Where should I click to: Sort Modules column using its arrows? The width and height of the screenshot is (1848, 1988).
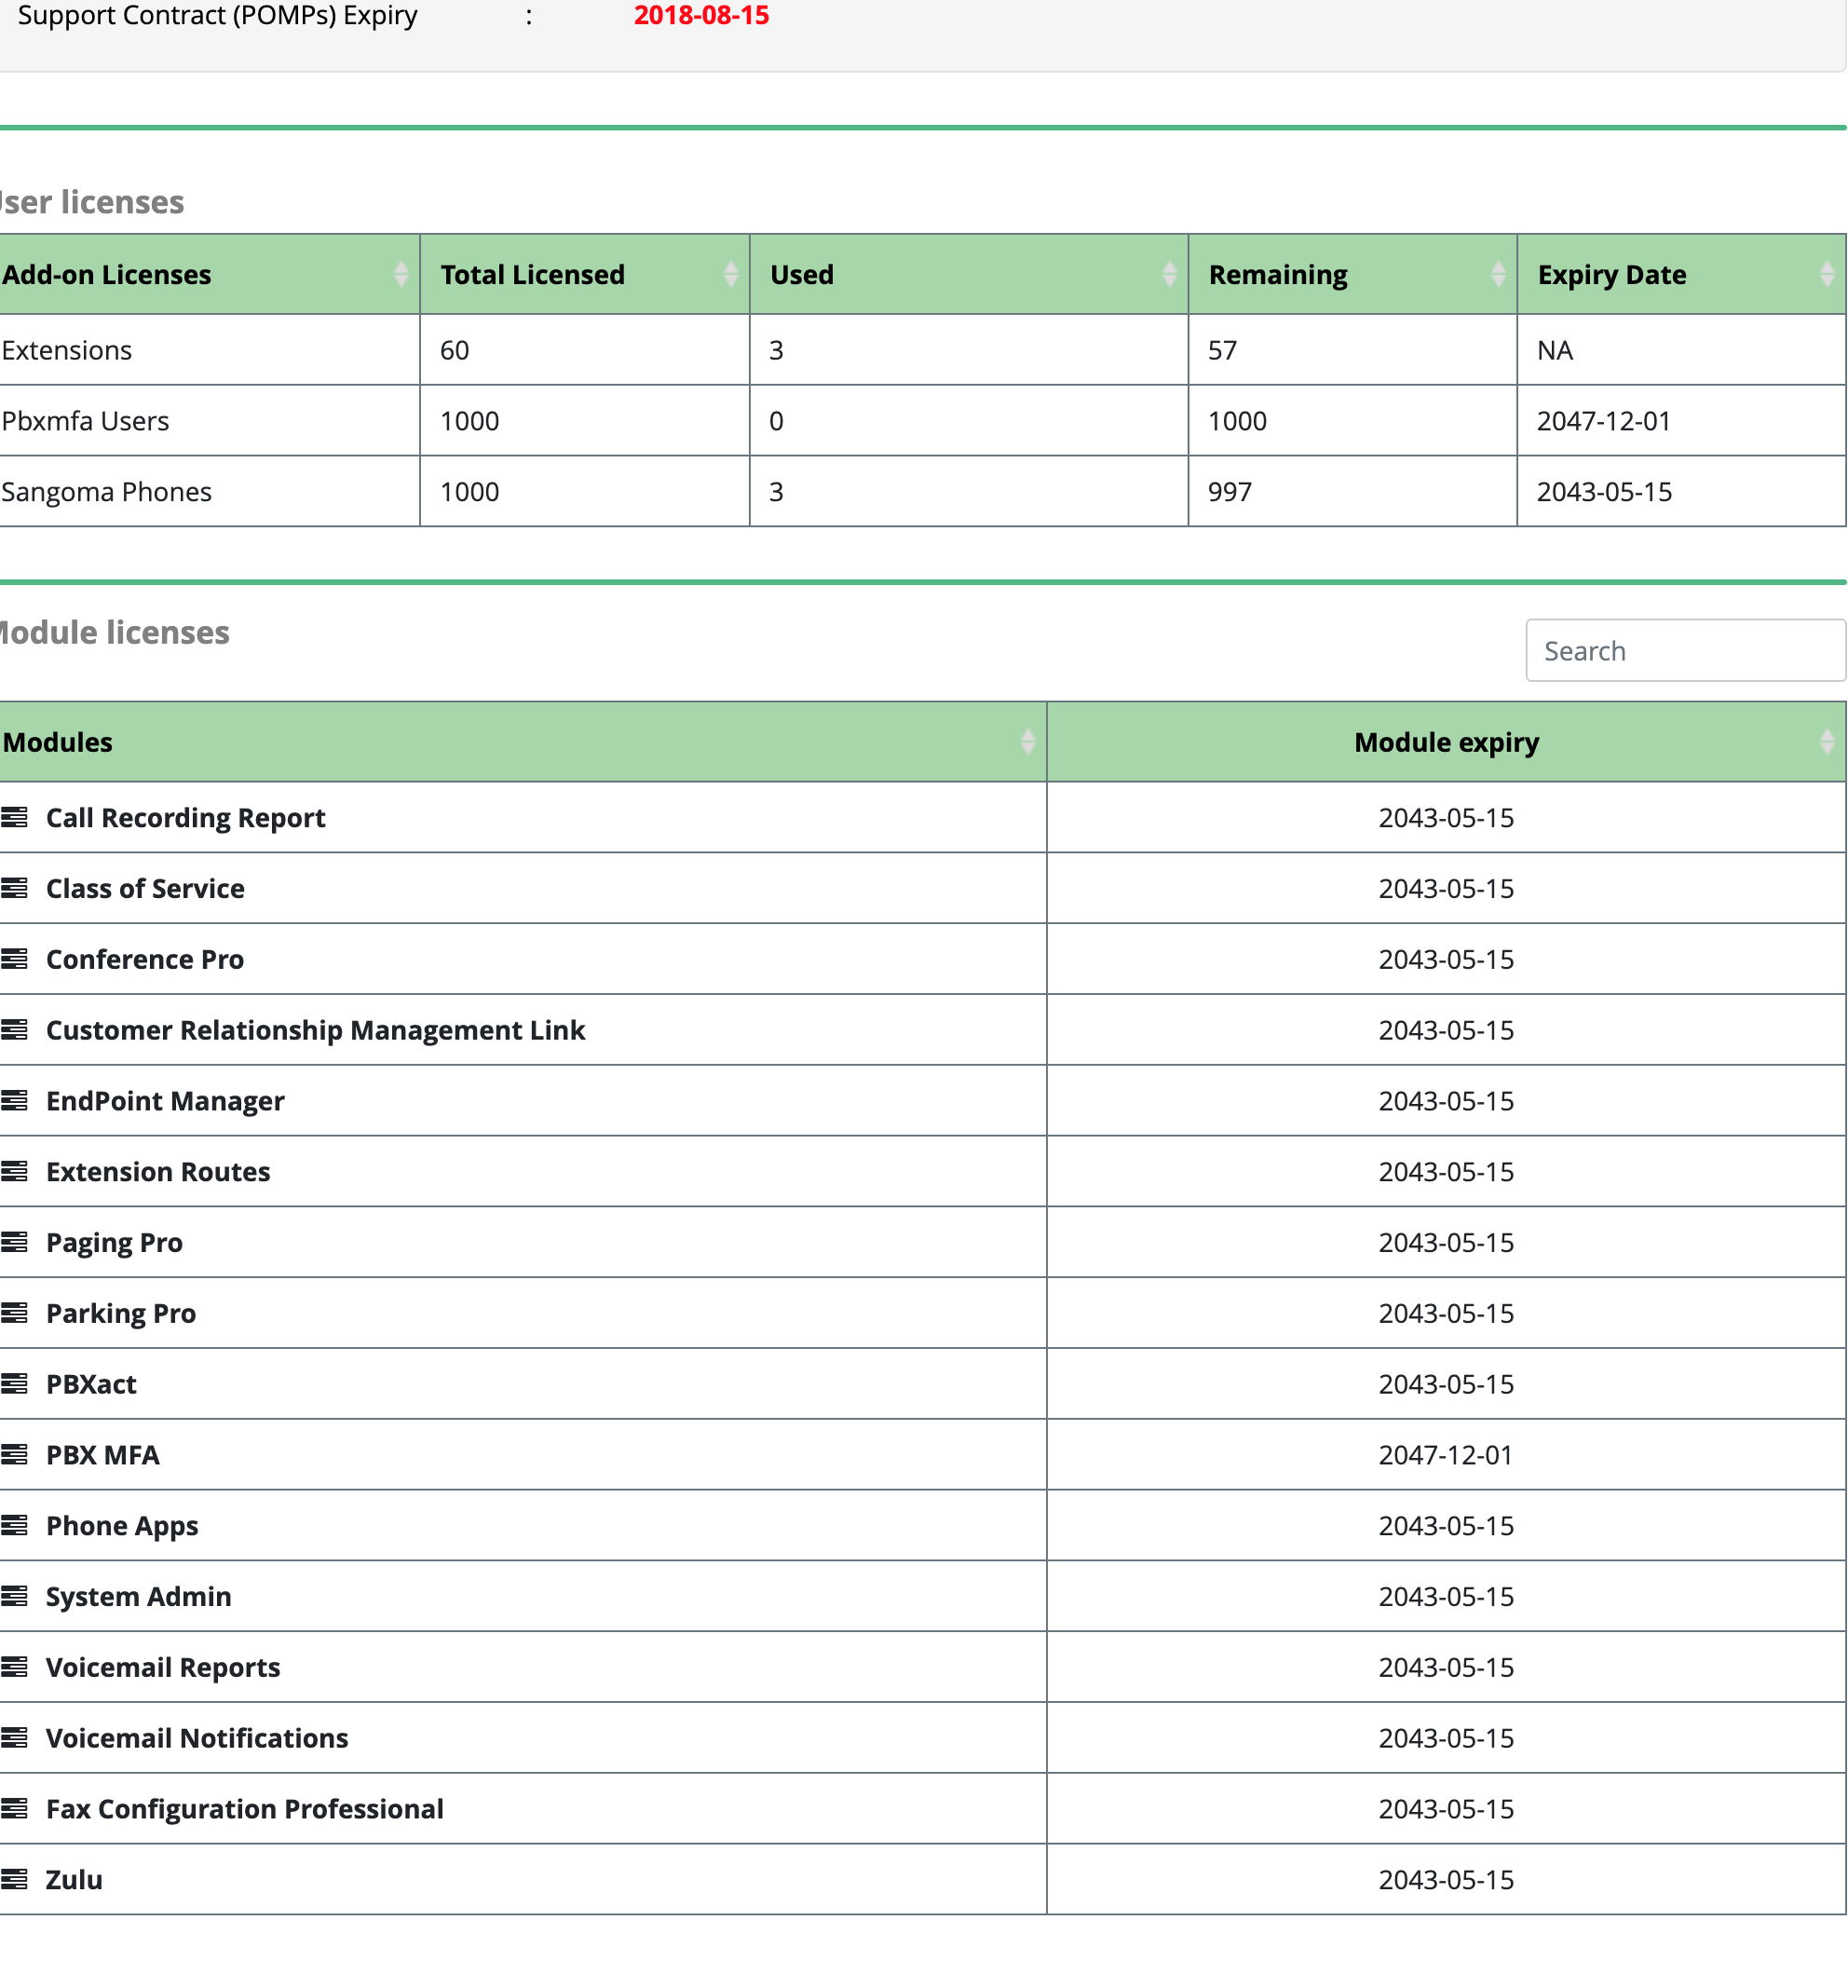(1028, 742)
